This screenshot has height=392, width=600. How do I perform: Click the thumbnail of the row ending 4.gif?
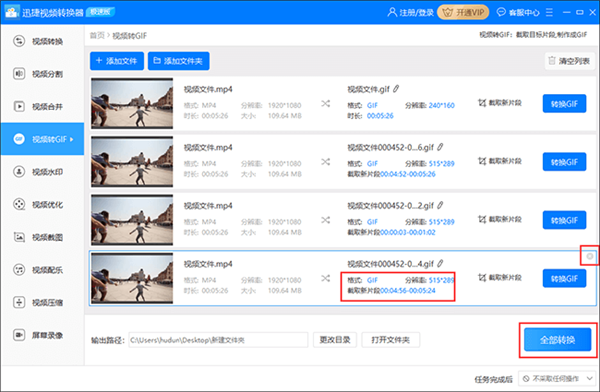(132, 278)
